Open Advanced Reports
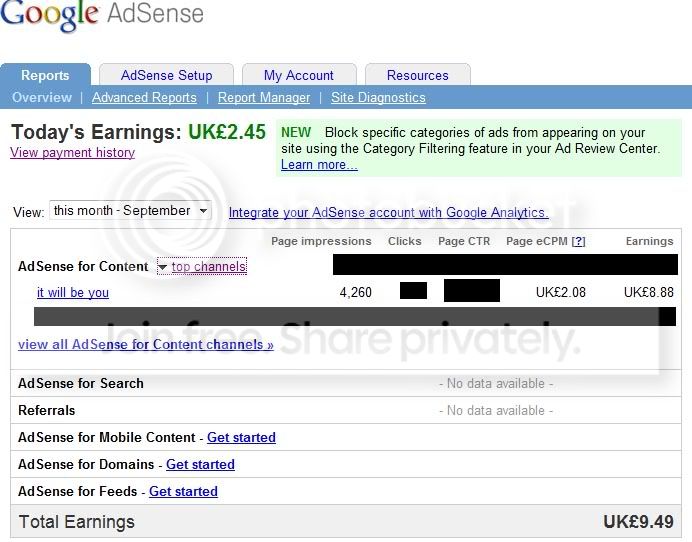 tap(144, 97)
